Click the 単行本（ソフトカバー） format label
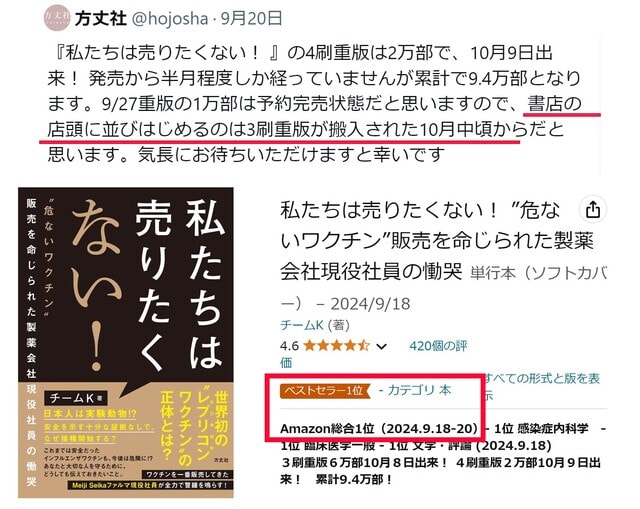This screenshot has height=509, width=640. pos(539,273)
